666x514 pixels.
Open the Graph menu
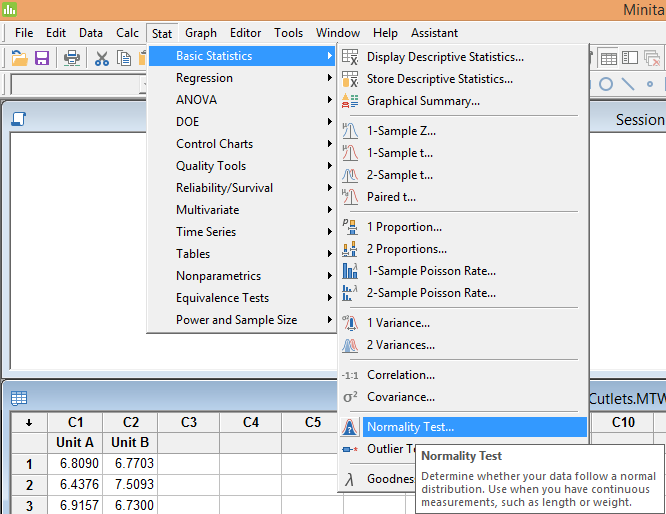[201, 33]
